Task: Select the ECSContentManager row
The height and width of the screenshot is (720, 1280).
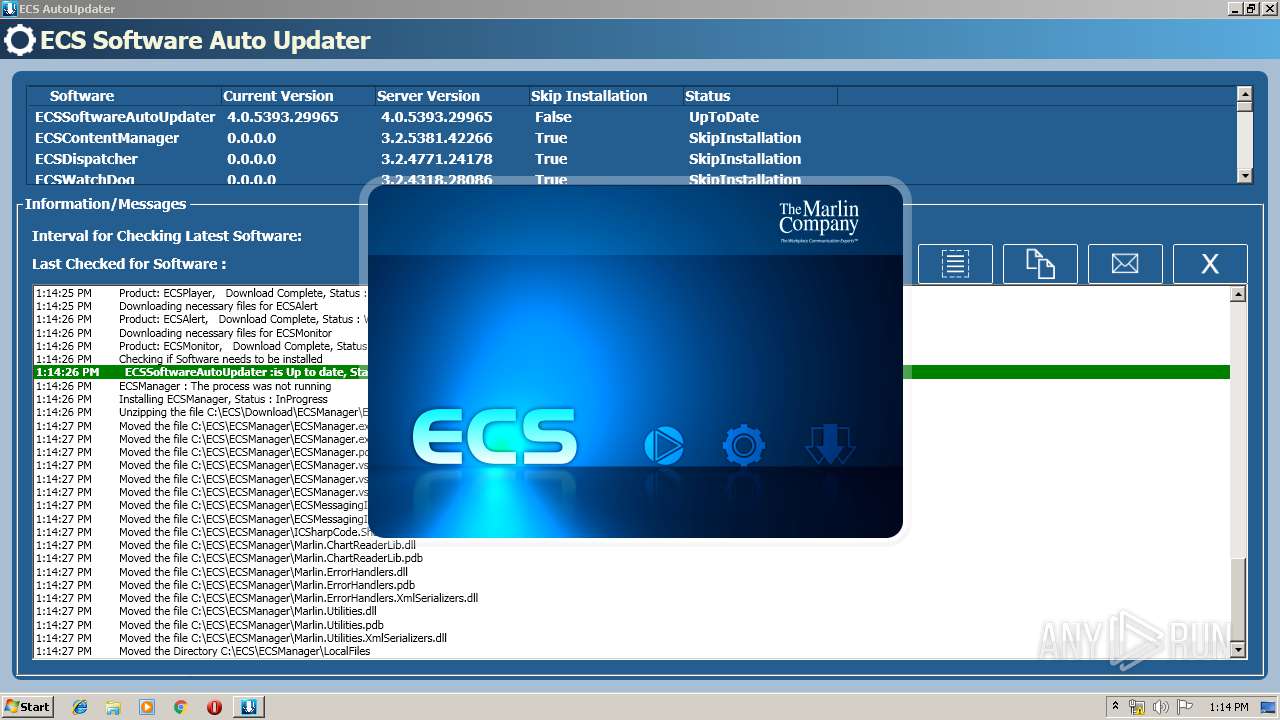Action: tap(632, 138)
